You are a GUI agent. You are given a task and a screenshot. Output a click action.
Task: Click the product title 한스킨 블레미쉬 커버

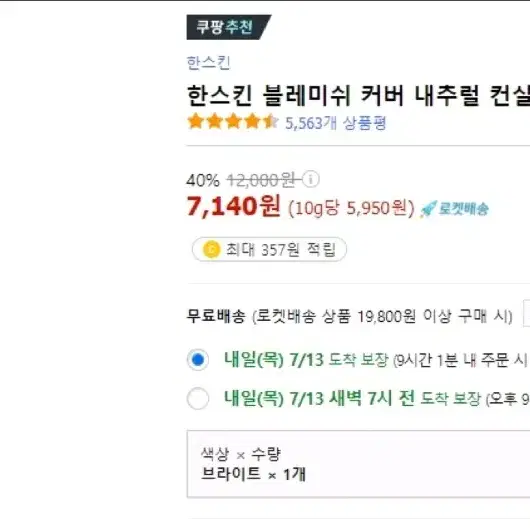point(358,96)
